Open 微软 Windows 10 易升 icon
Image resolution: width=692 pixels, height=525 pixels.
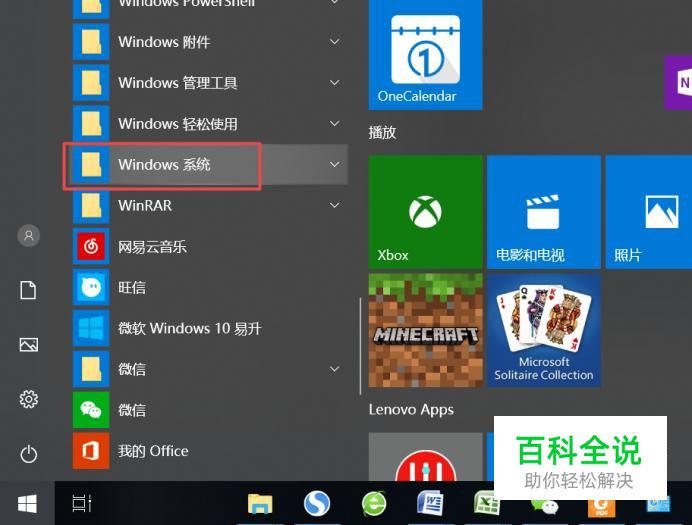[x=91, y=328]
